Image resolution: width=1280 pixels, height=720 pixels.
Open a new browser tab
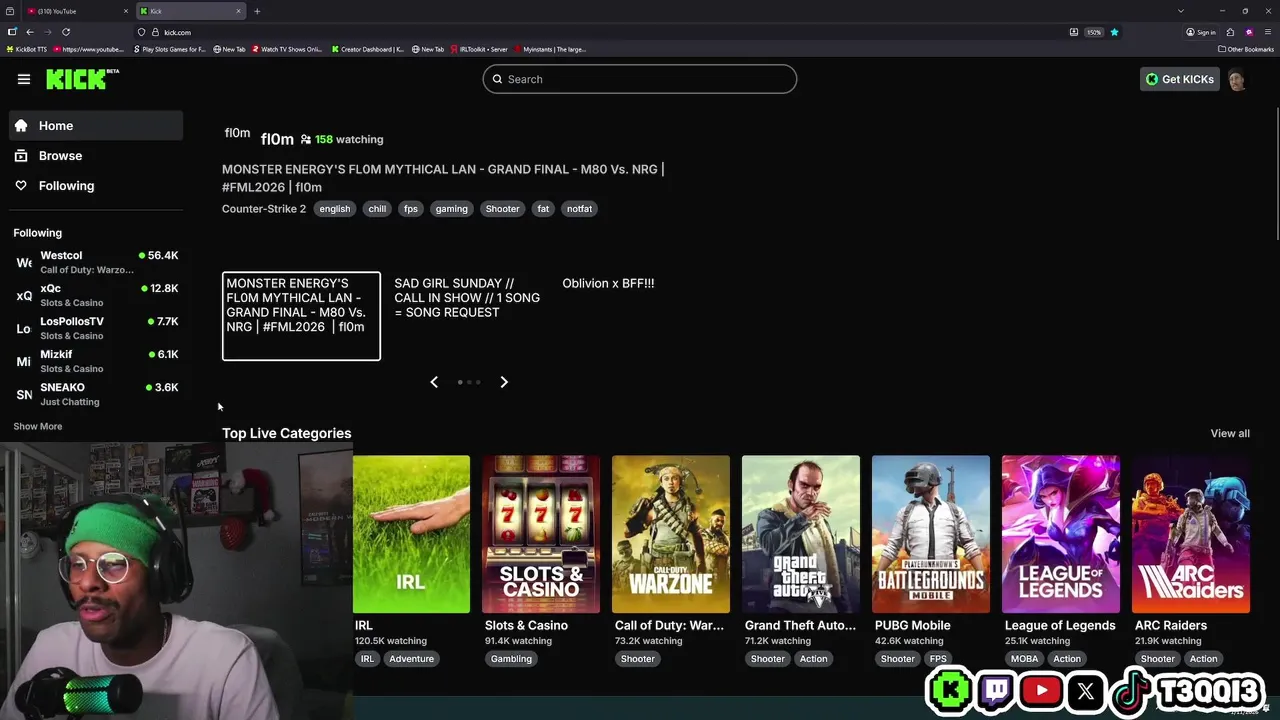[257, 11]
